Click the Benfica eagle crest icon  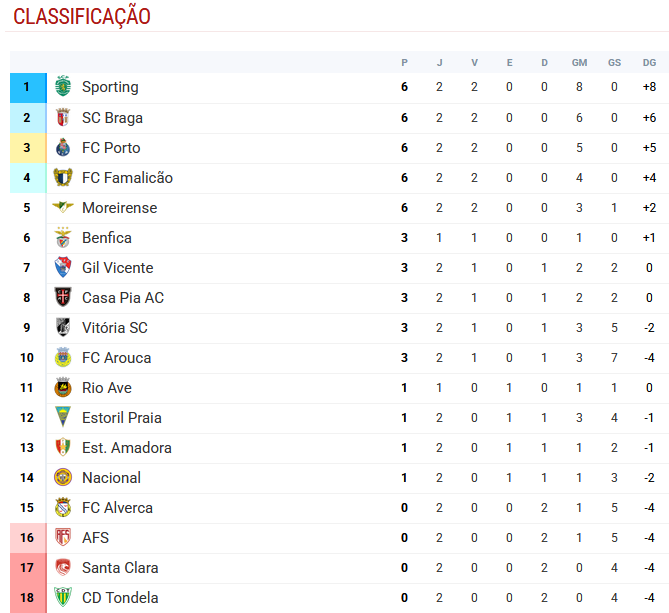click(63, 238)
